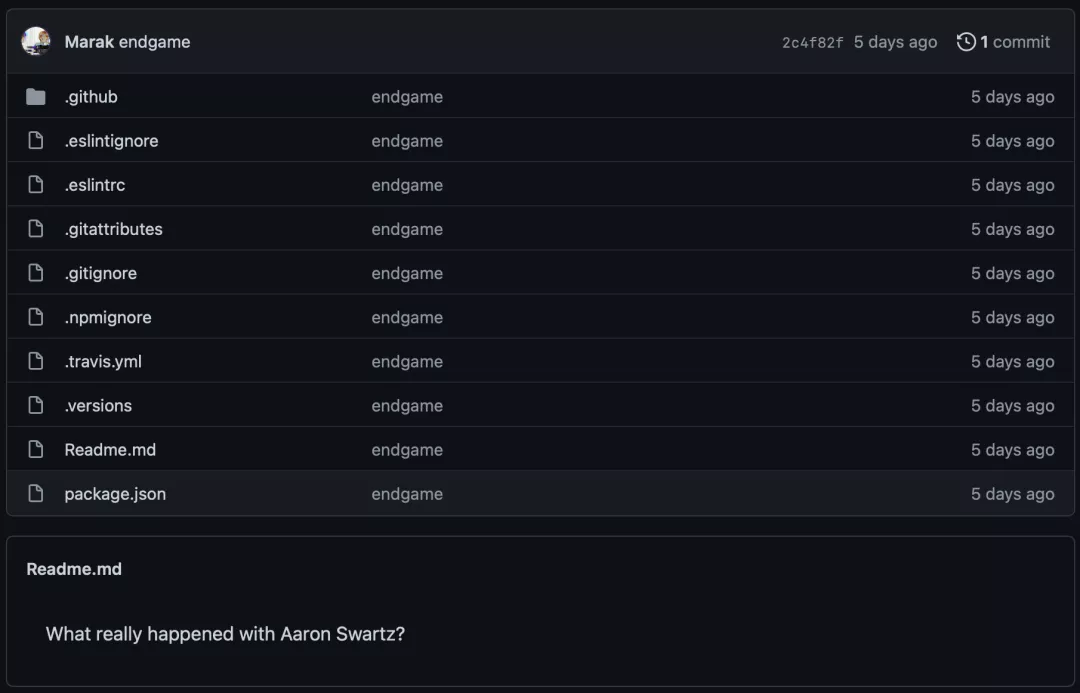Click the .github folder icon
The image size is (1080, 693).
pyautogui.click(x=36, y=97)
